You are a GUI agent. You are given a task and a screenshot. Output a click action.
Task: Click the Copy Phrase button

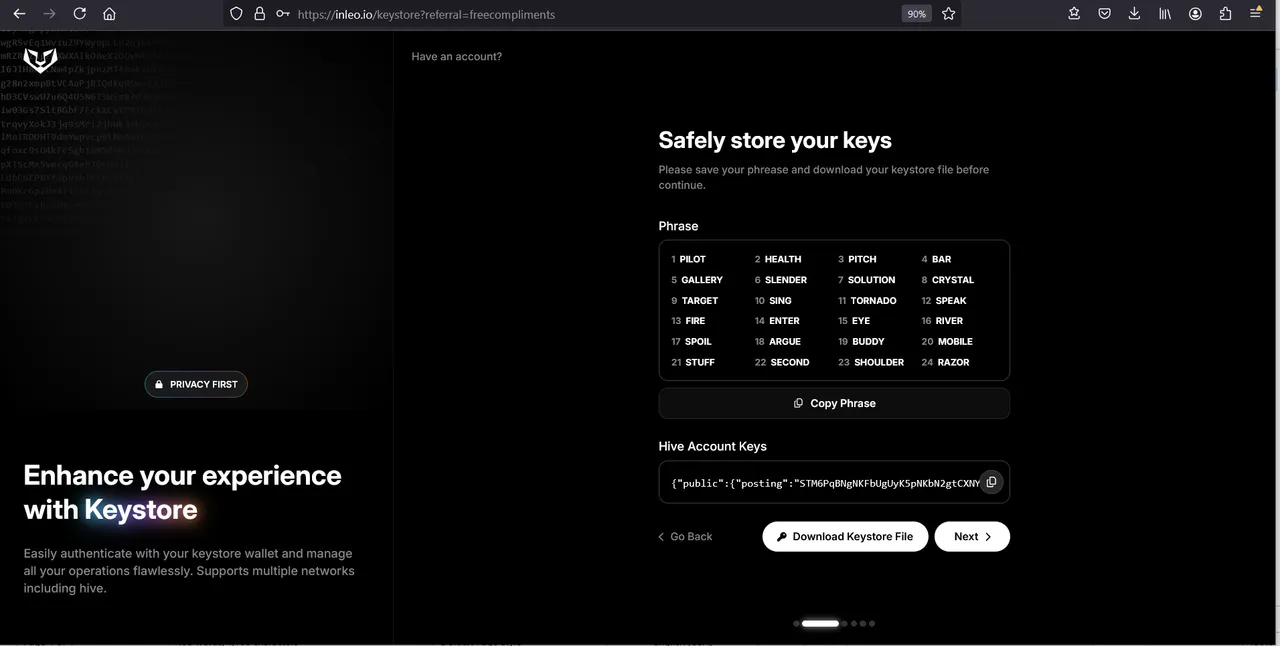pos(834,403)
